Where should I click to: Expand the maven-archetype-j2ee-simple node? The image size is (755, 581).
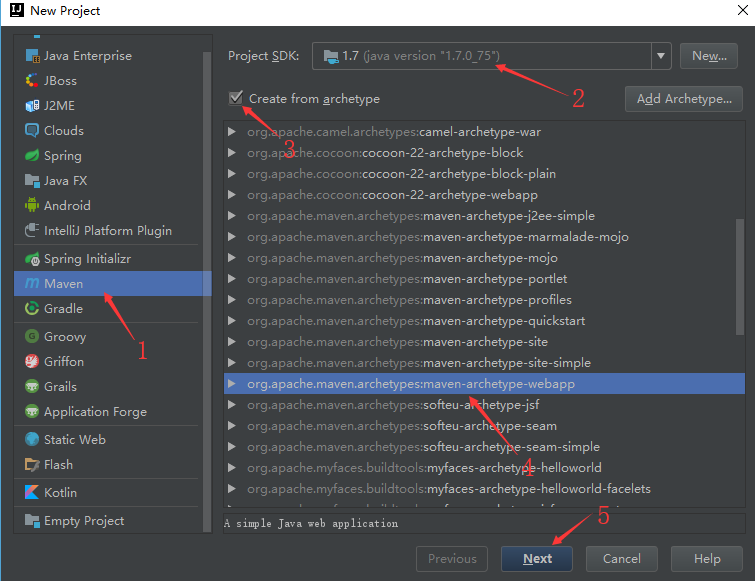(232, 216)
